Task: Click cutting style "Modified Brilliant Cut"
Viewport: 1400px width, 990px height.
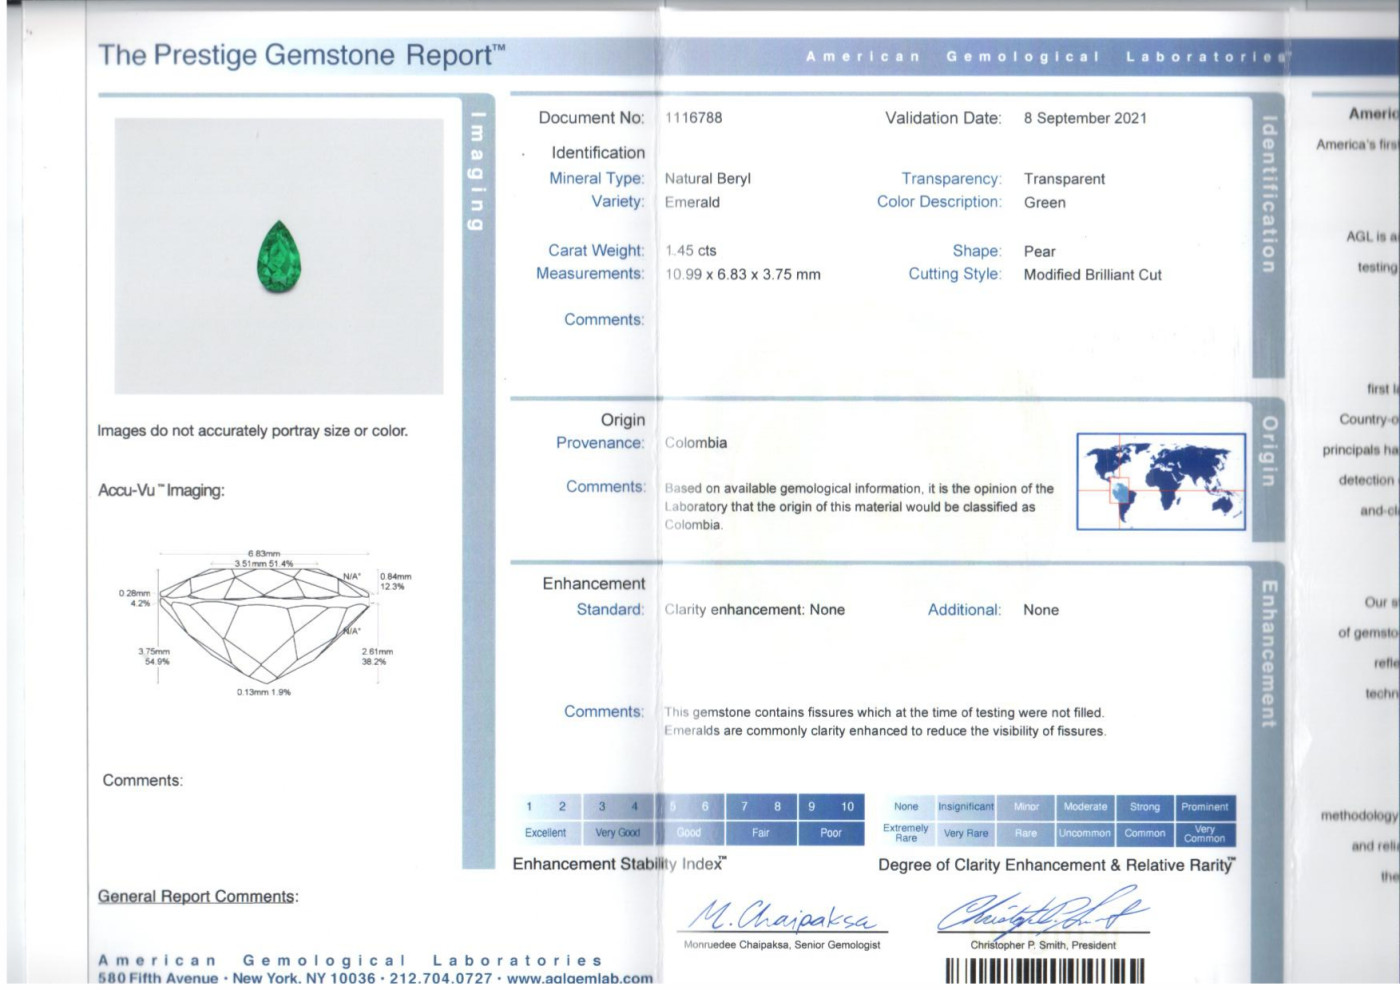Action: [1092, 274]
